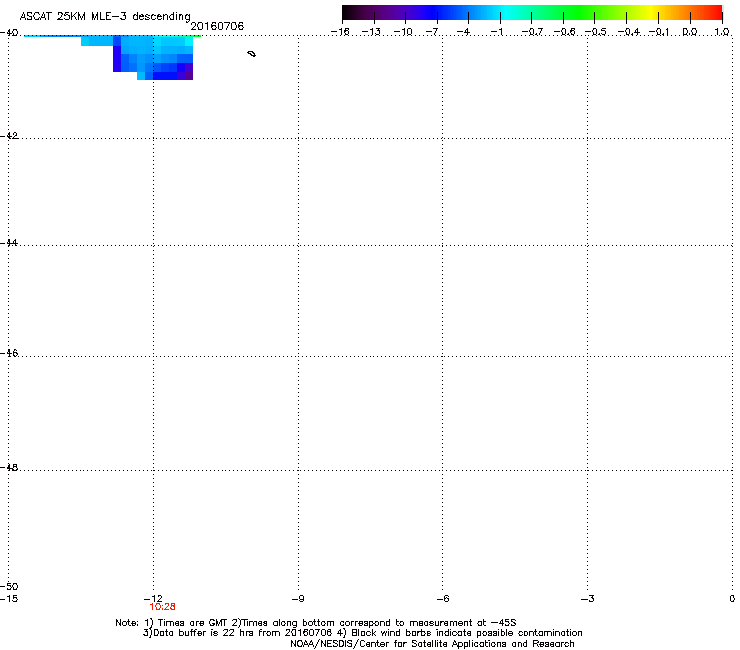Click the -3 longitude axis label
740x650 pixels.
(587, 599)
